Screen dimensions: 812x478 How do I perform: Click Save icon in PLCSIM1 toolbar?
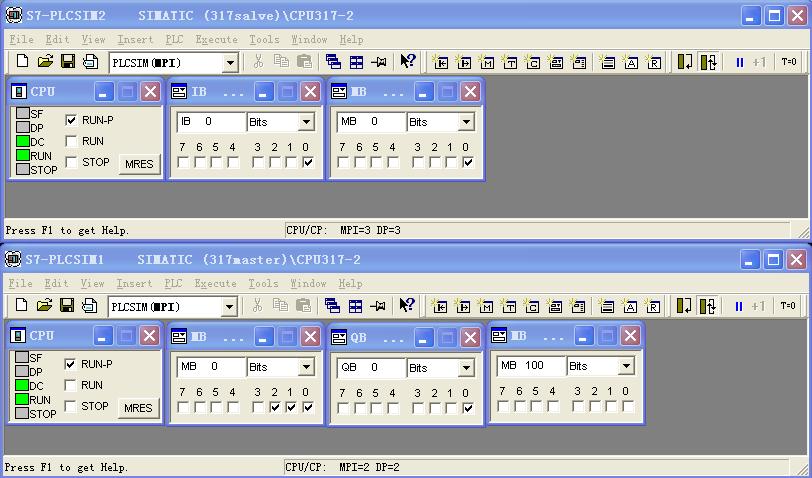point(67,306)
